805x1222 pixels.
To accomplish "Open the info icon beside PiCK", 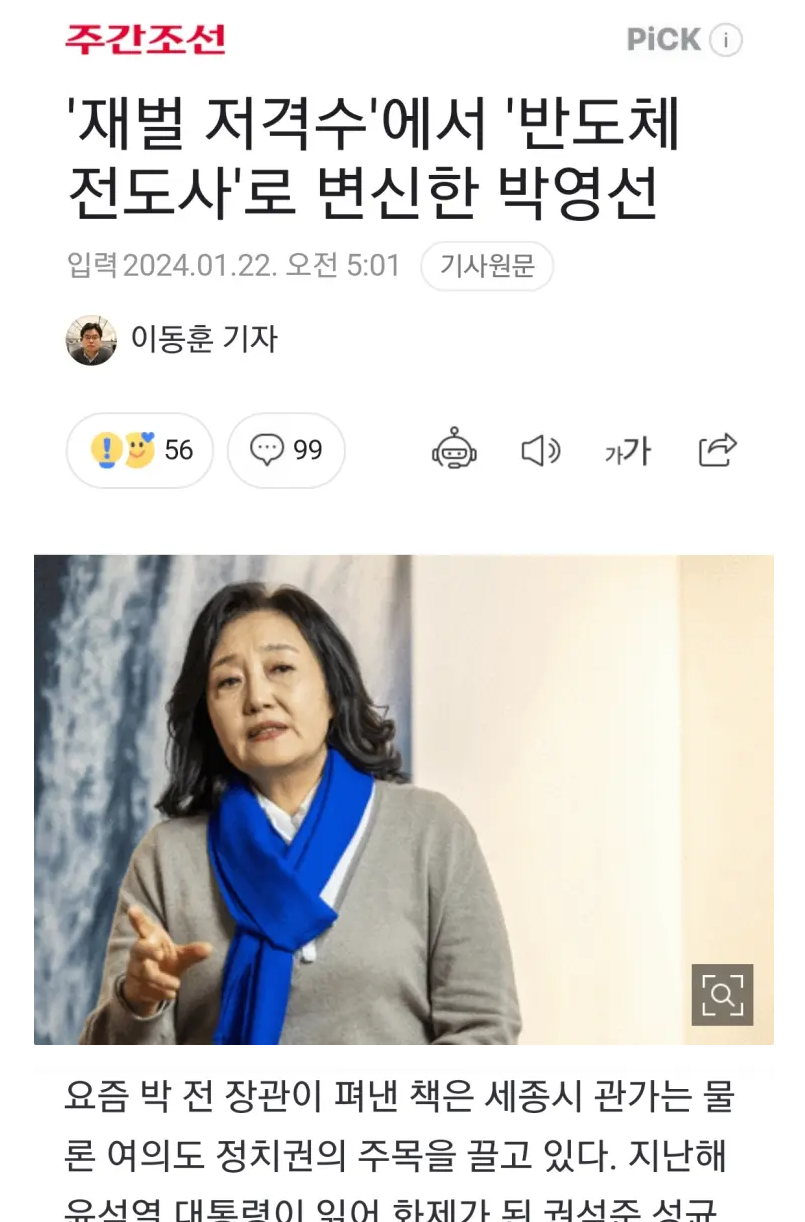I will pyautogui.click(x=726, y=40).
